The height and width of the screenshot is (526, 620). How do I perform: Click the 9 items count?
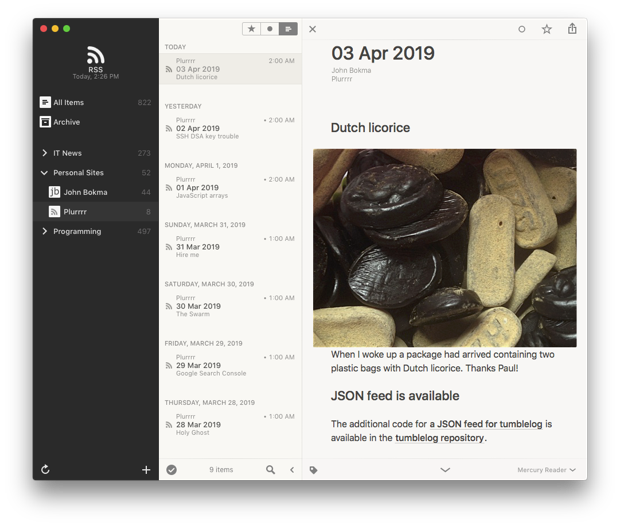(x=221, y=469)
